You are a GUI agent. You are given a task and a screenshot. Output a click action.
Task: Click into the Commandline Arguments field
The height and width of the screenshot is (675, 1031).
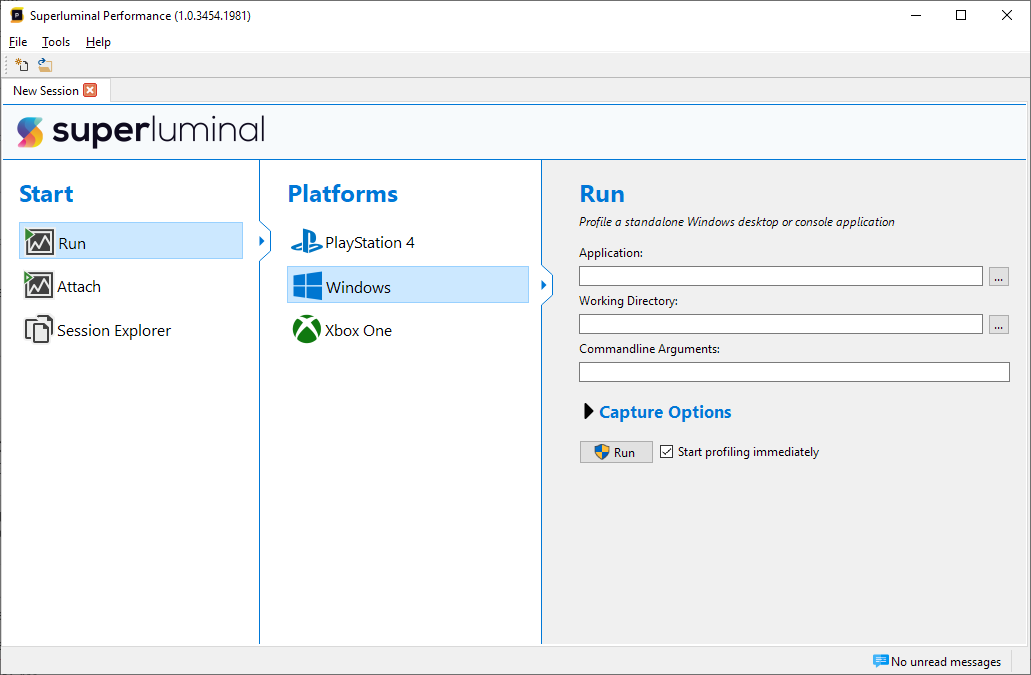794,372
